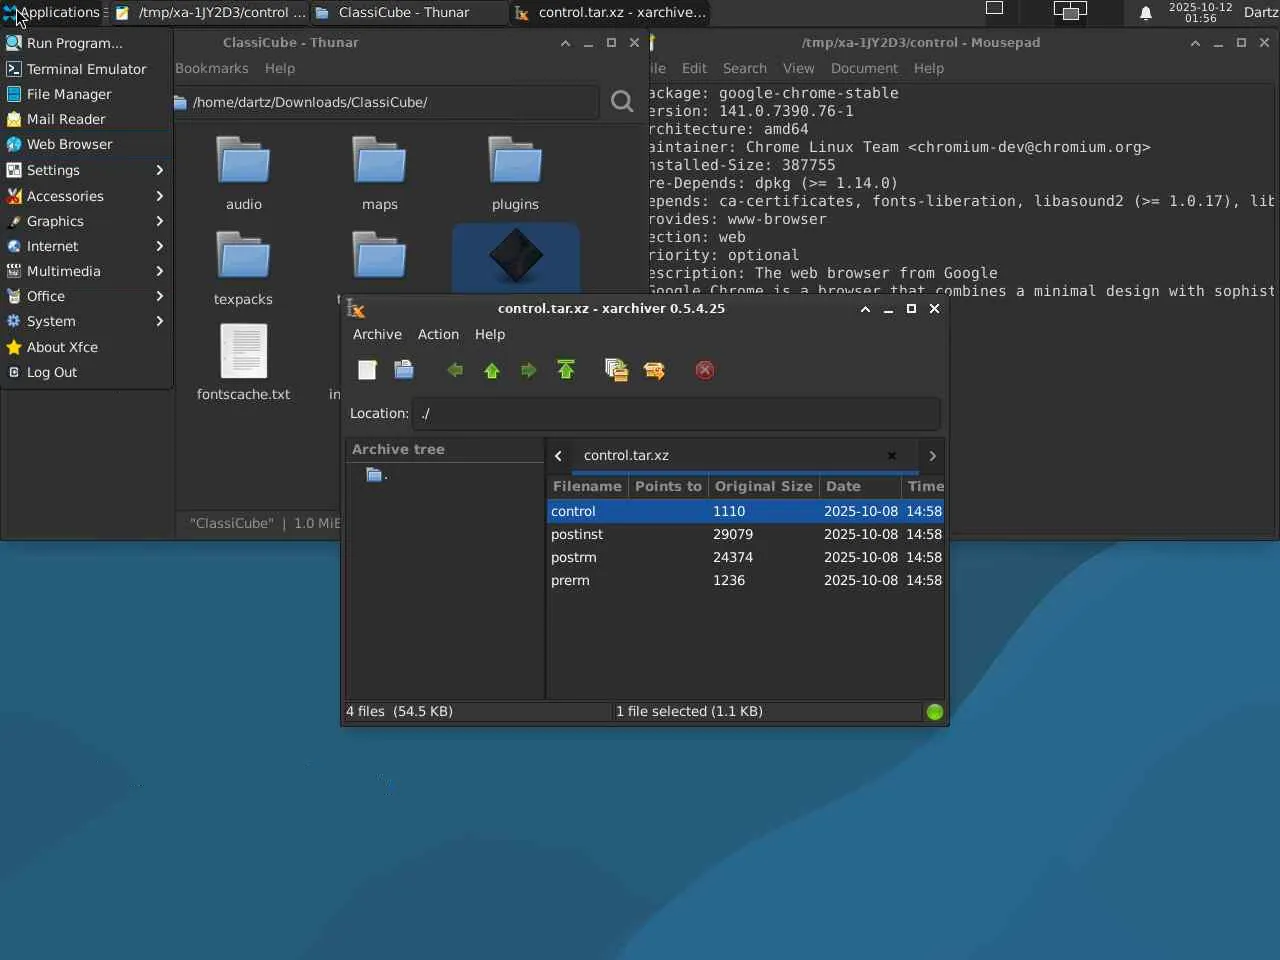The height and width of the screenshot is (960, 1280).
Task: Launch Terminal Emulator from Applications menu
Action: pos(86,69)
